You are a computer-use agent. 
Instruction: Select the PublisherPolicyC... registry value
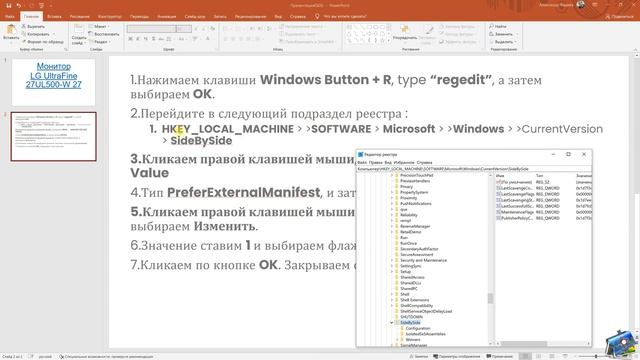click(516, 218)
